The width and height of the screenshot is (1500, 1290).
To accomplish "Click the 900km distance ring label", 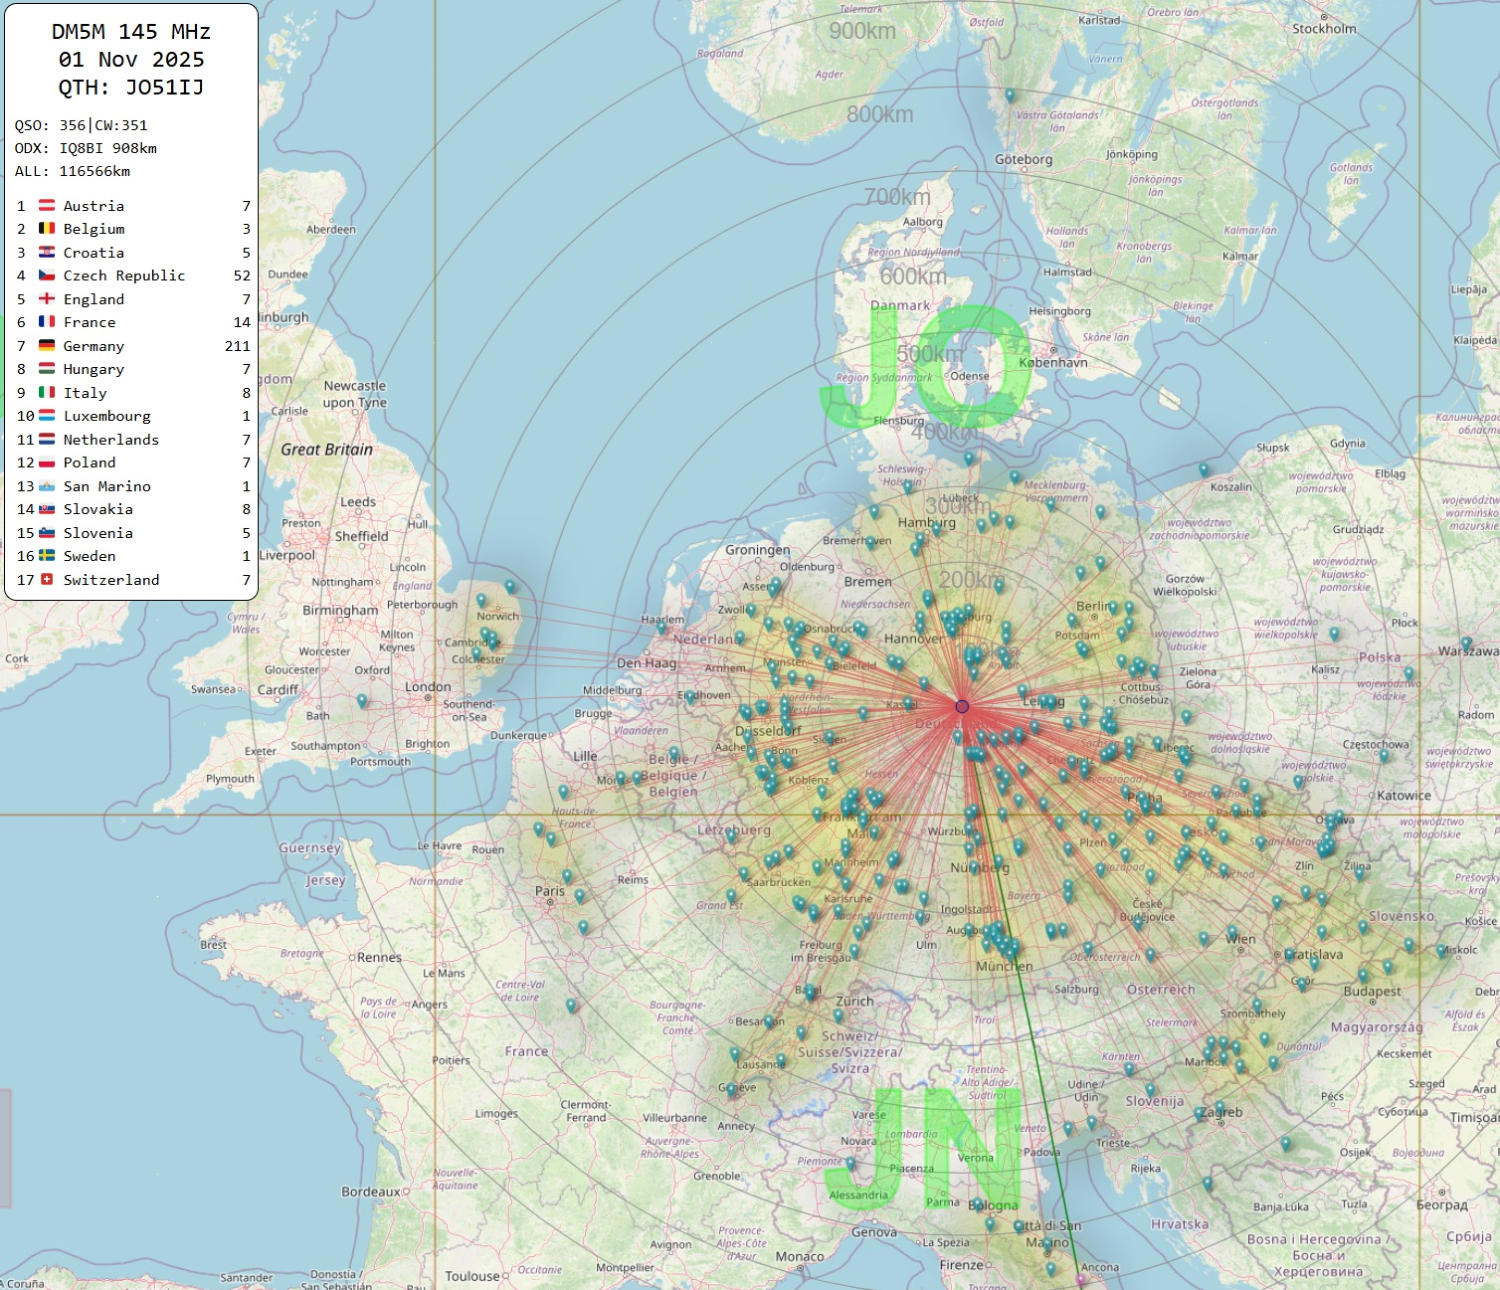I will pyautogui.click(x=862, y=31).
